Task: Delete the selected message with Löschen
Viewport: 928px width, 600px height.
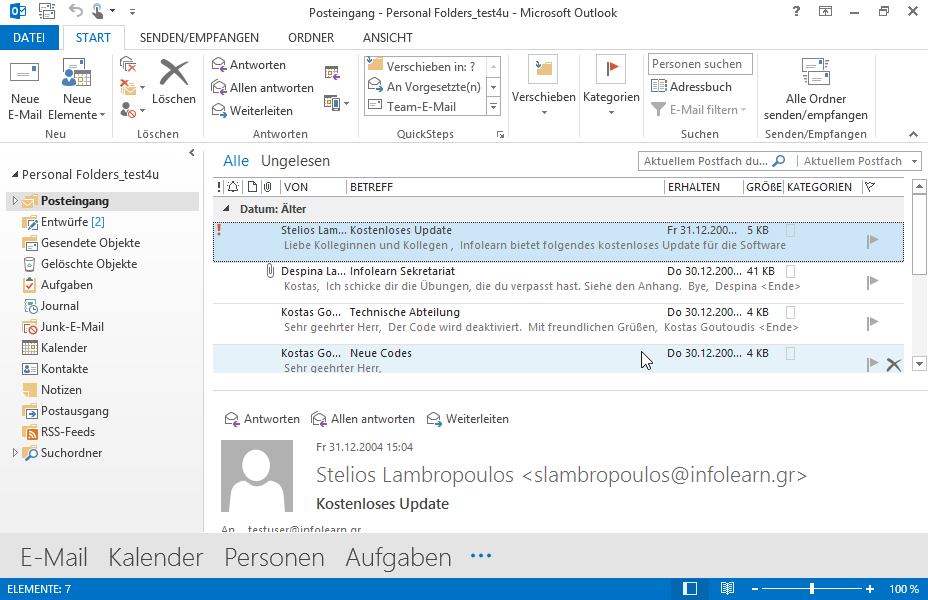Action: [173, 83]
